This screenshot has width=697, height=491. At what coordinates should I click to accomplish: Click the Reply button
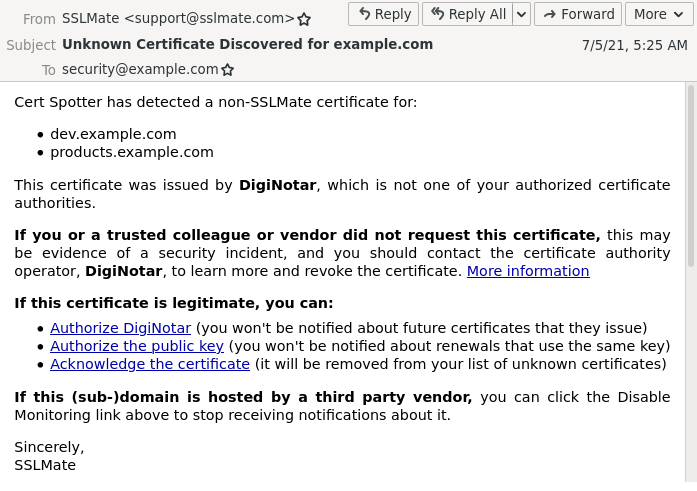(384, 14)
